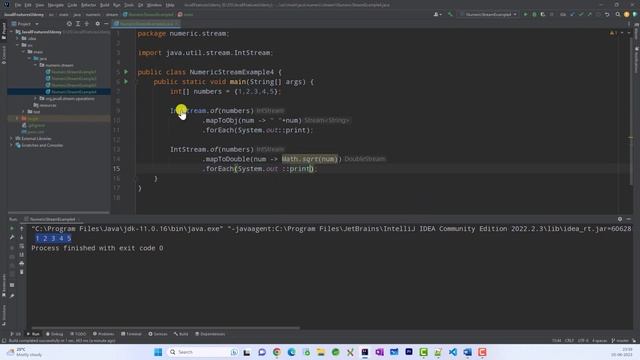Click the wrench icon in Run panel
Image resolution: width=640 pixels, height=360 pixels.
click(12, 237)
